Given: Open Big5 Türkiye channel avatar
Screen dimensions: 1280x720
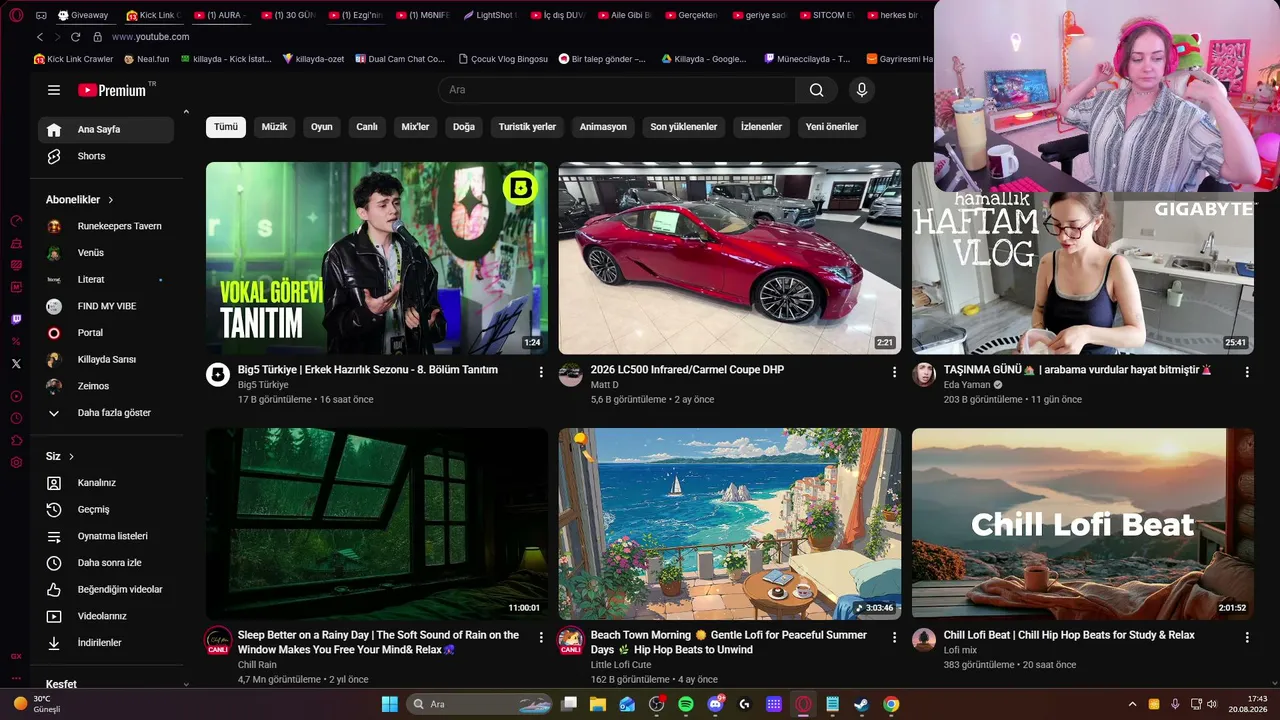Looking at the screenshot, I should (218, 375).
